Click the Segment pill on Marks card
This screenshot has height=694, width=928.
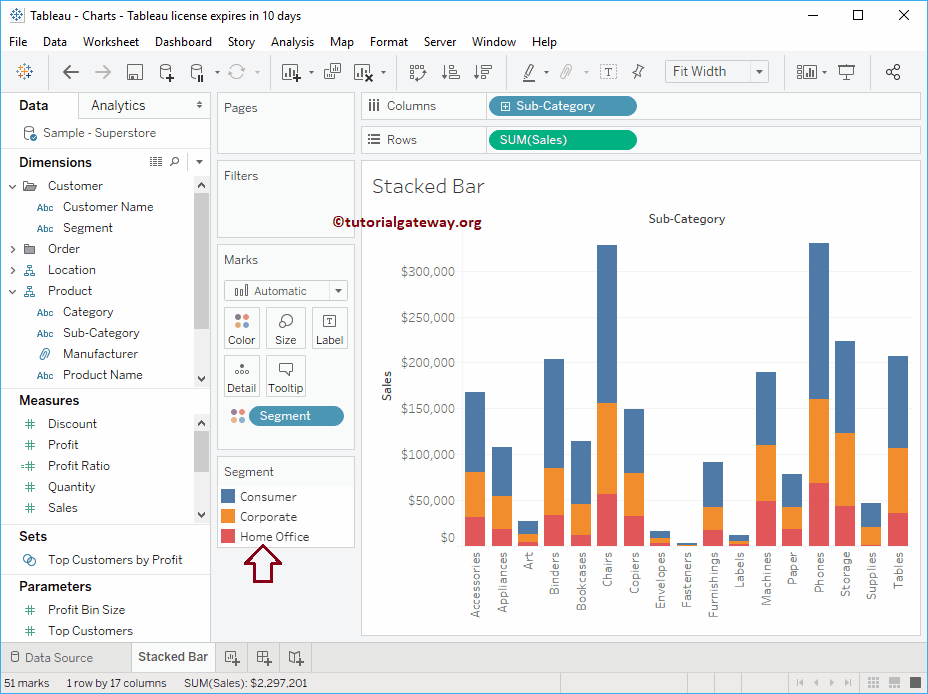[x=296, y=416]
